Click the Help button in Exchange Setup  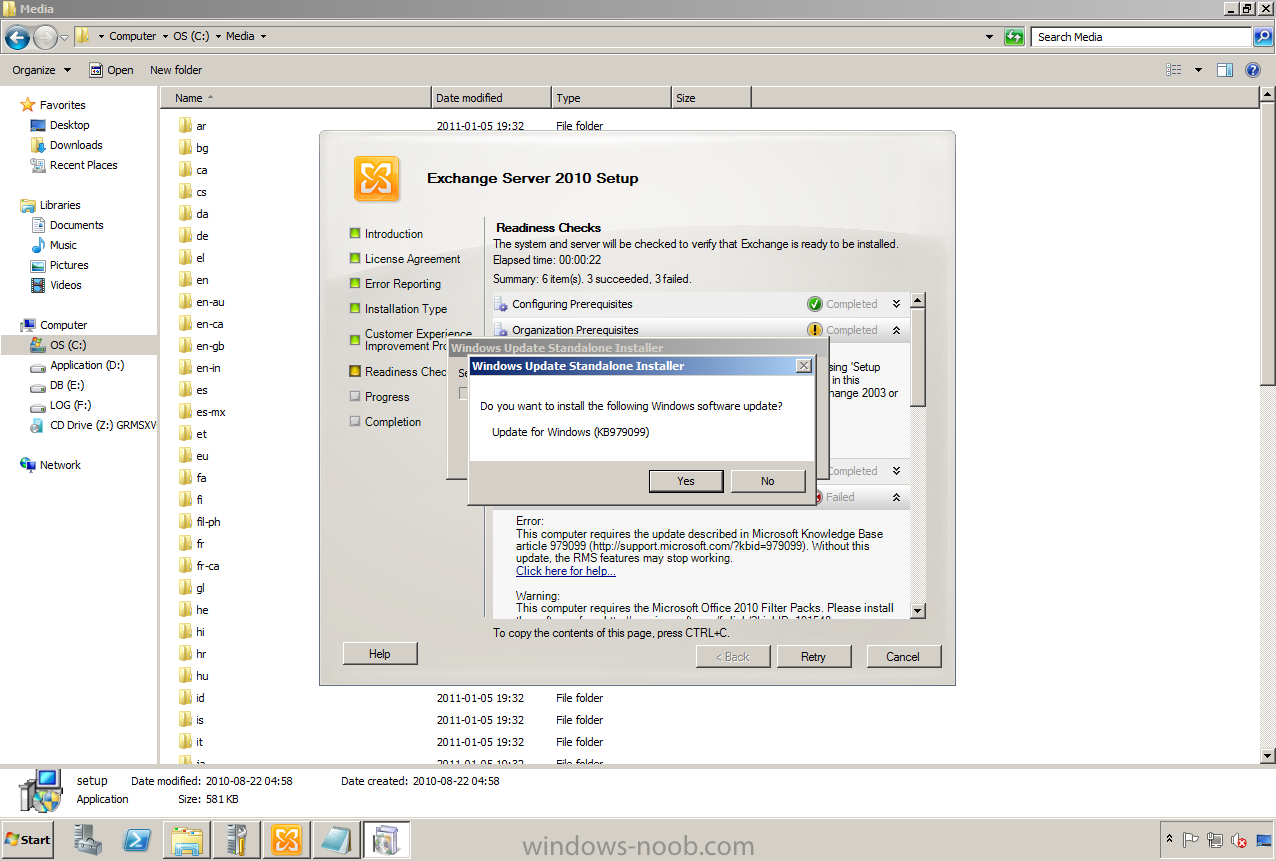380,654
